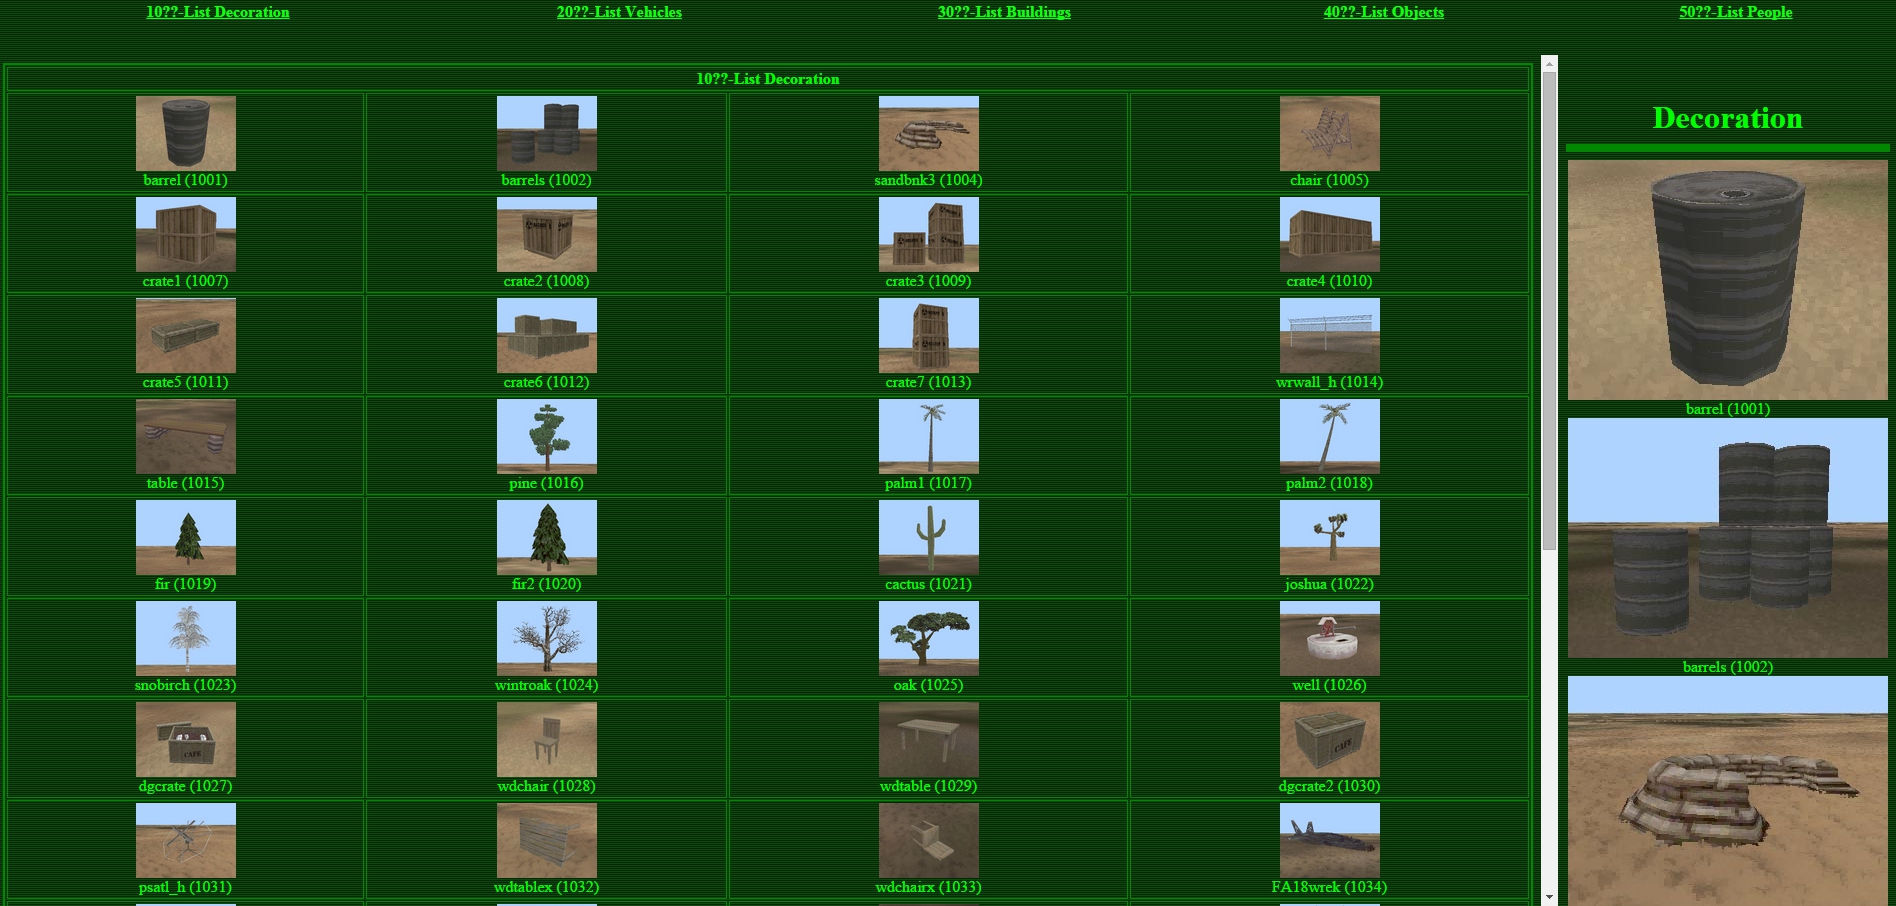Choose the fir2 (1020) tree thumbnail
The height and width of the screenshot is (906, 1896).
(547, 537)
